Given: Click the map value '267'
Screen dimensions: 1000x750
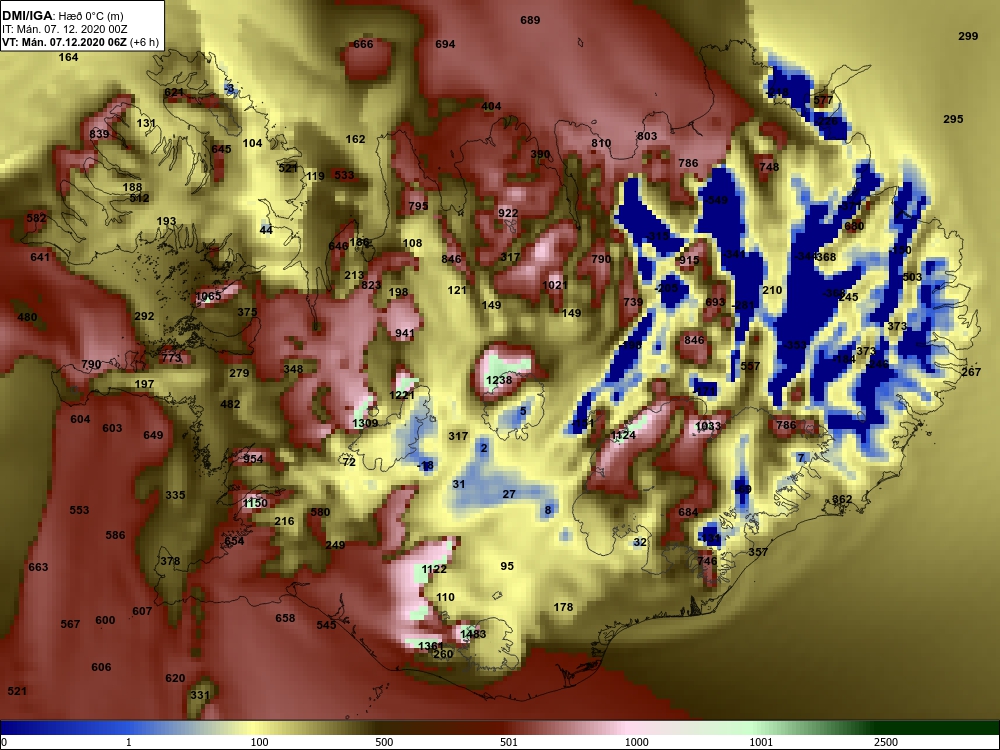Looking at the screenshot, I should 971,372.
